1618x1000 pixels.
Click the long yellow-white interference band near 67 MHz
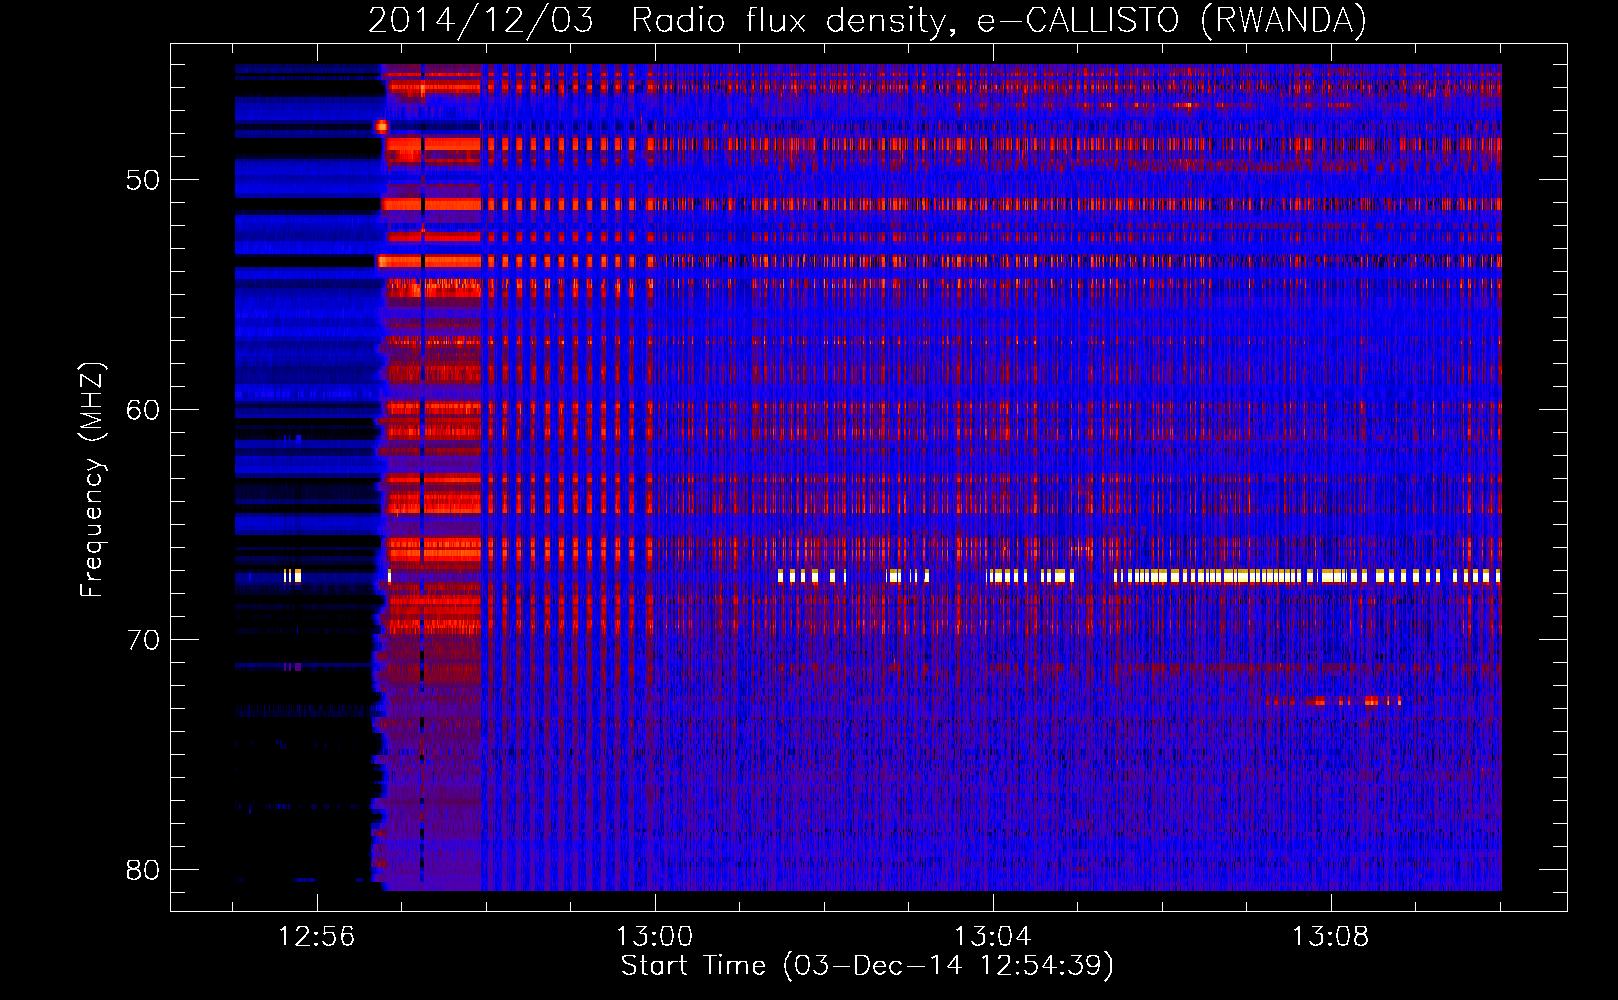pos(1307,576)
